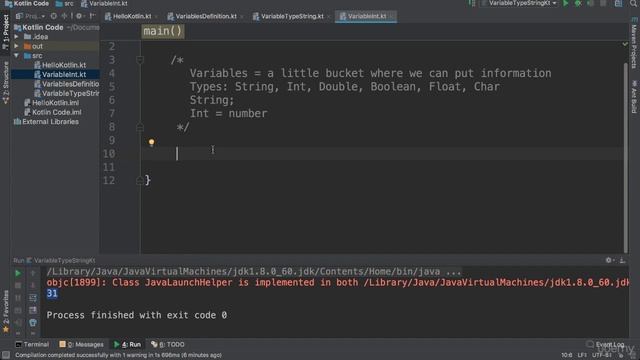640x360 pixels.
Task: Click the search everywhere magnifier icon
Action: [633, 3]
